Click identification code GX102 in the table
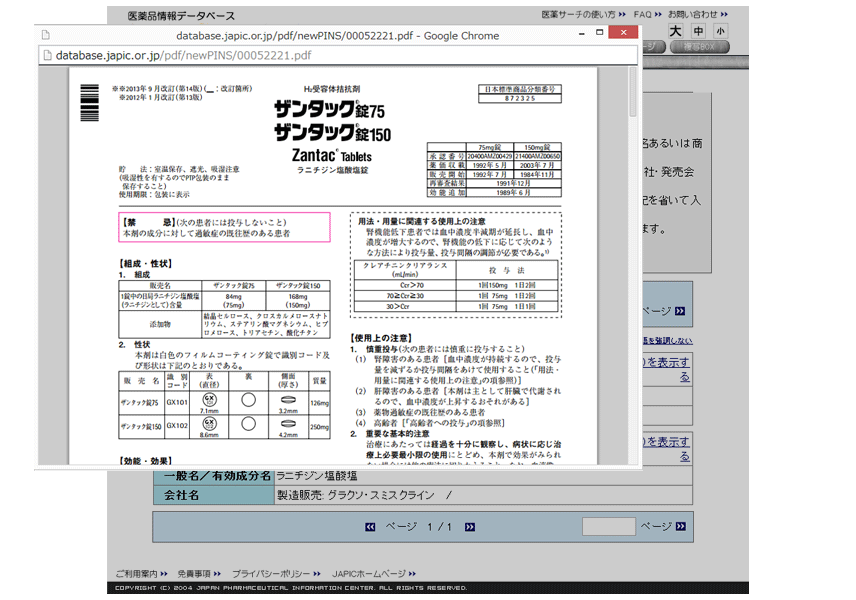The height and width of the screenshot is (600, 856). click(177, 426)
